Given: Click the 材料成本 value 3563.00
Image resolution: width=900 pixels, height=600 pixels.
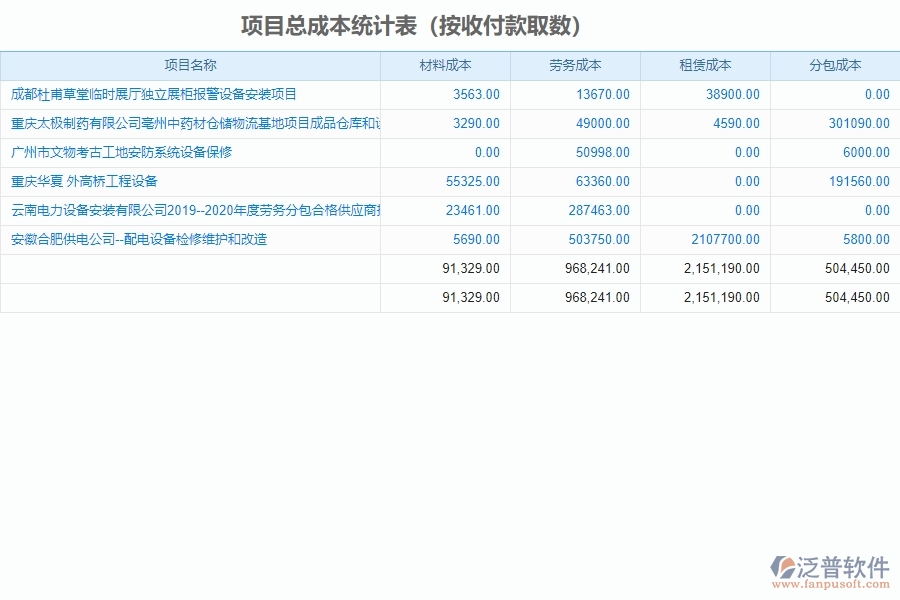Looking at the screenshot, I should [477, 94].
